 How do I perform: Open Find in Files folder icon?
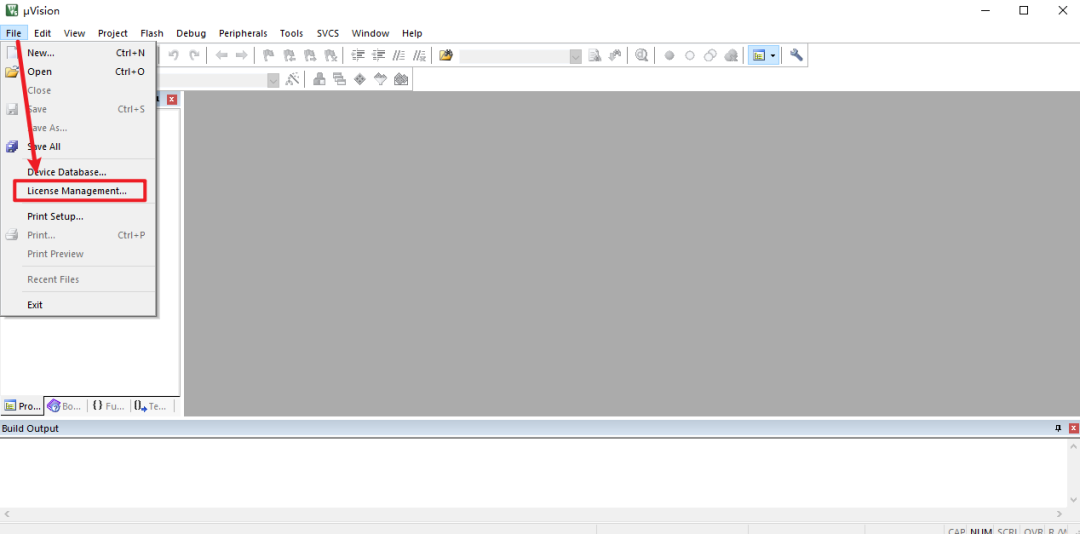pyautogui.click(x=446, y=55)
